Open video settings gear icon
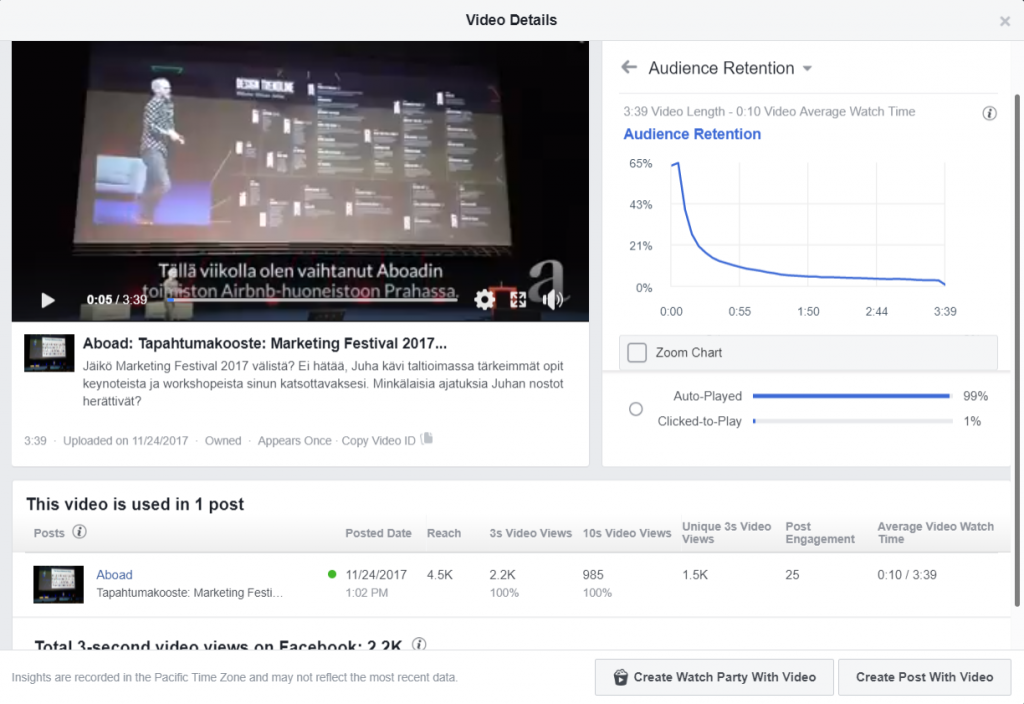 pyautogui.click(x=484, y=299)
